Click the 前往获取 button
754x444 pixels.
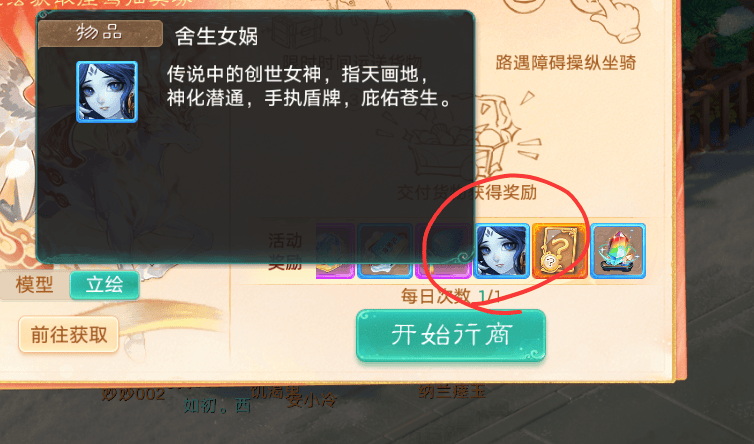(69, 334)
